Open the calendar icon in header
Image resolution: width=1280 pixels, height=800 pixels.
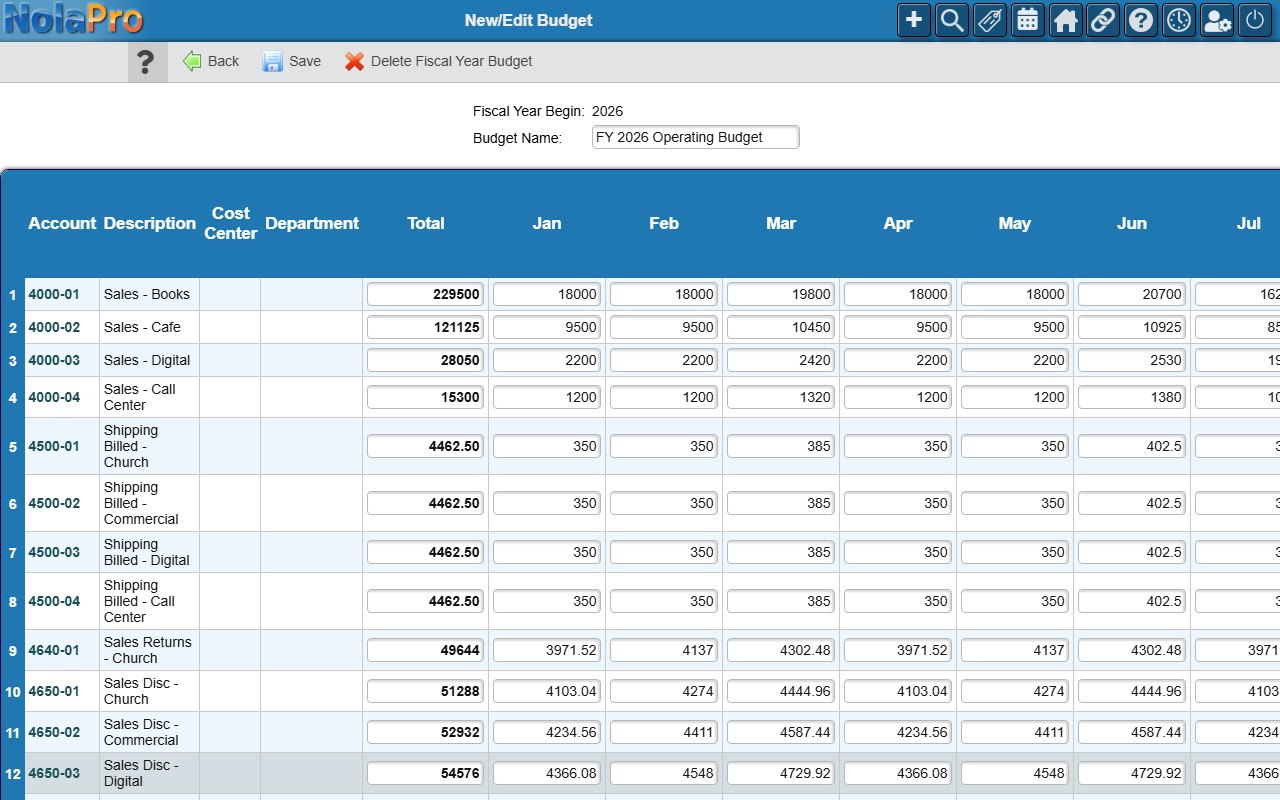1027,20
